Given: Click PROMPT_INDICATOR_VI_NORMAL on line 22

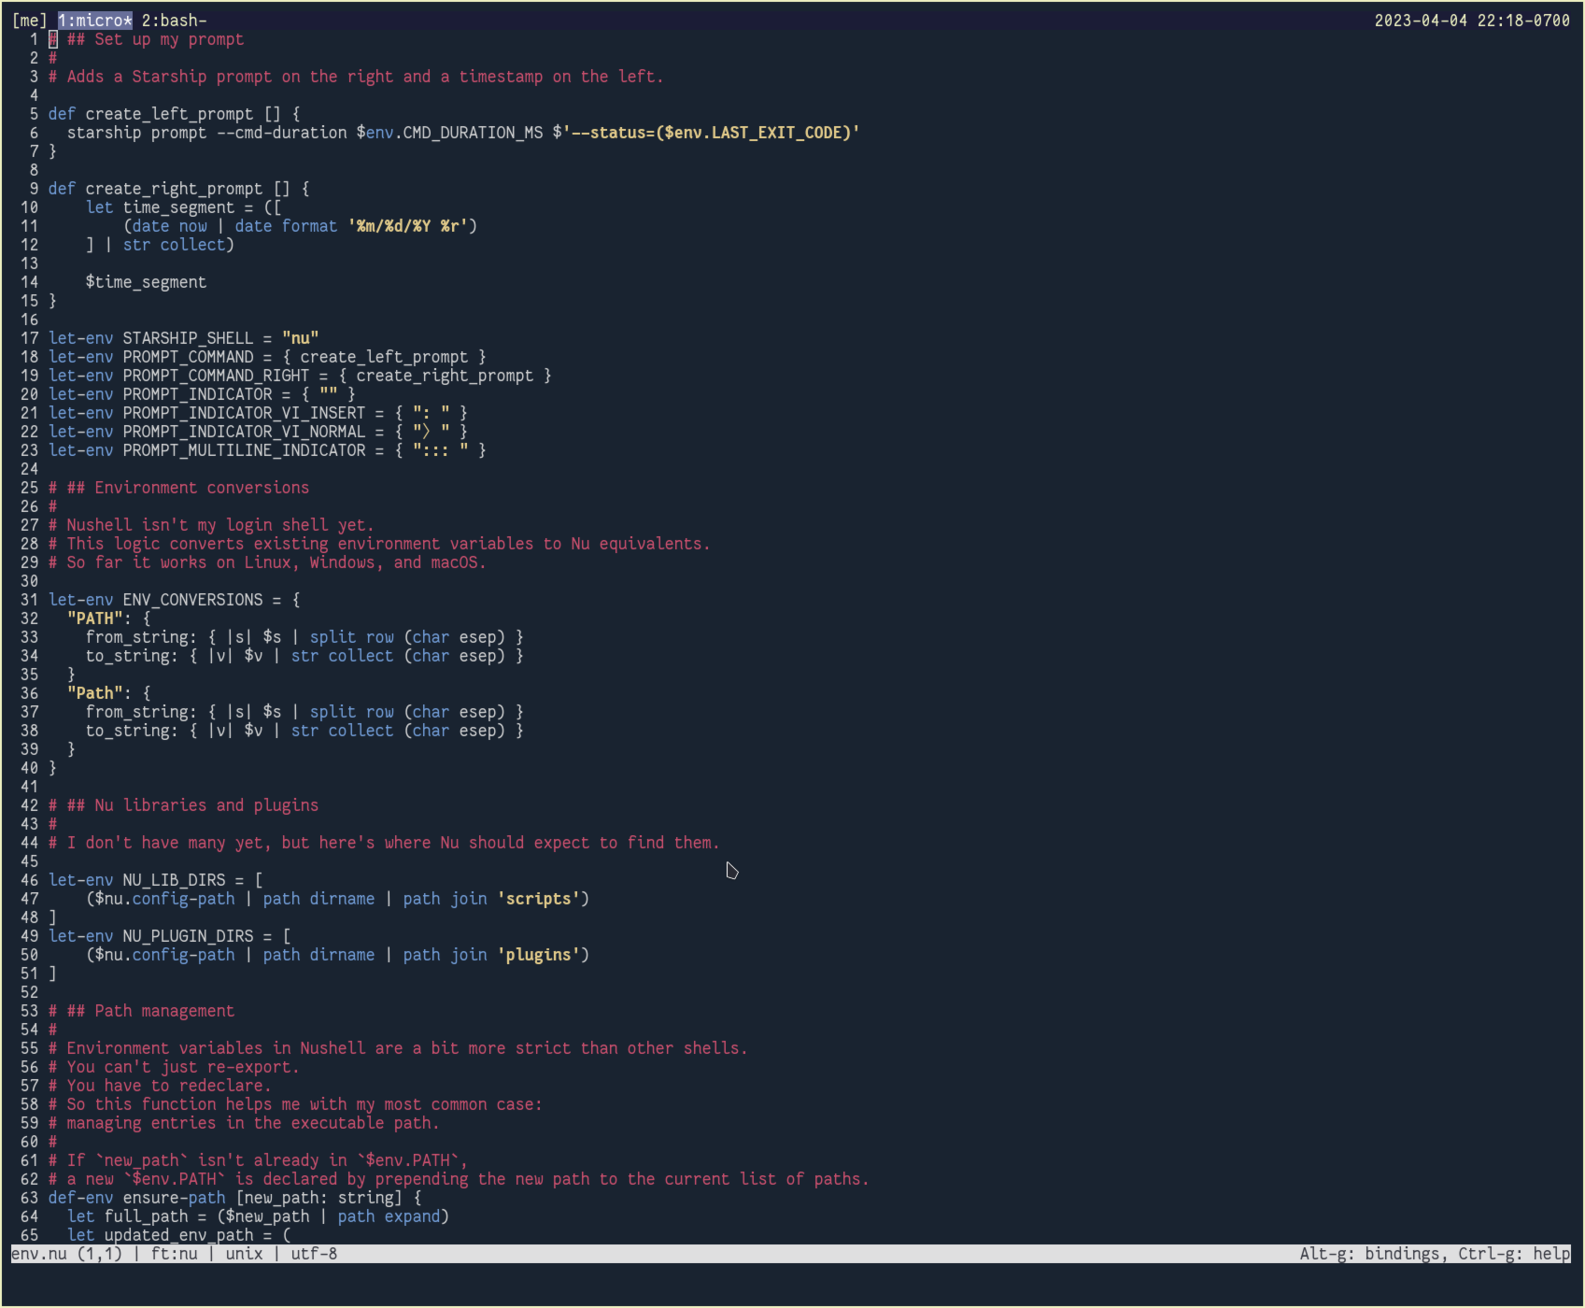Looking at the screenshot, I should 244,432.
